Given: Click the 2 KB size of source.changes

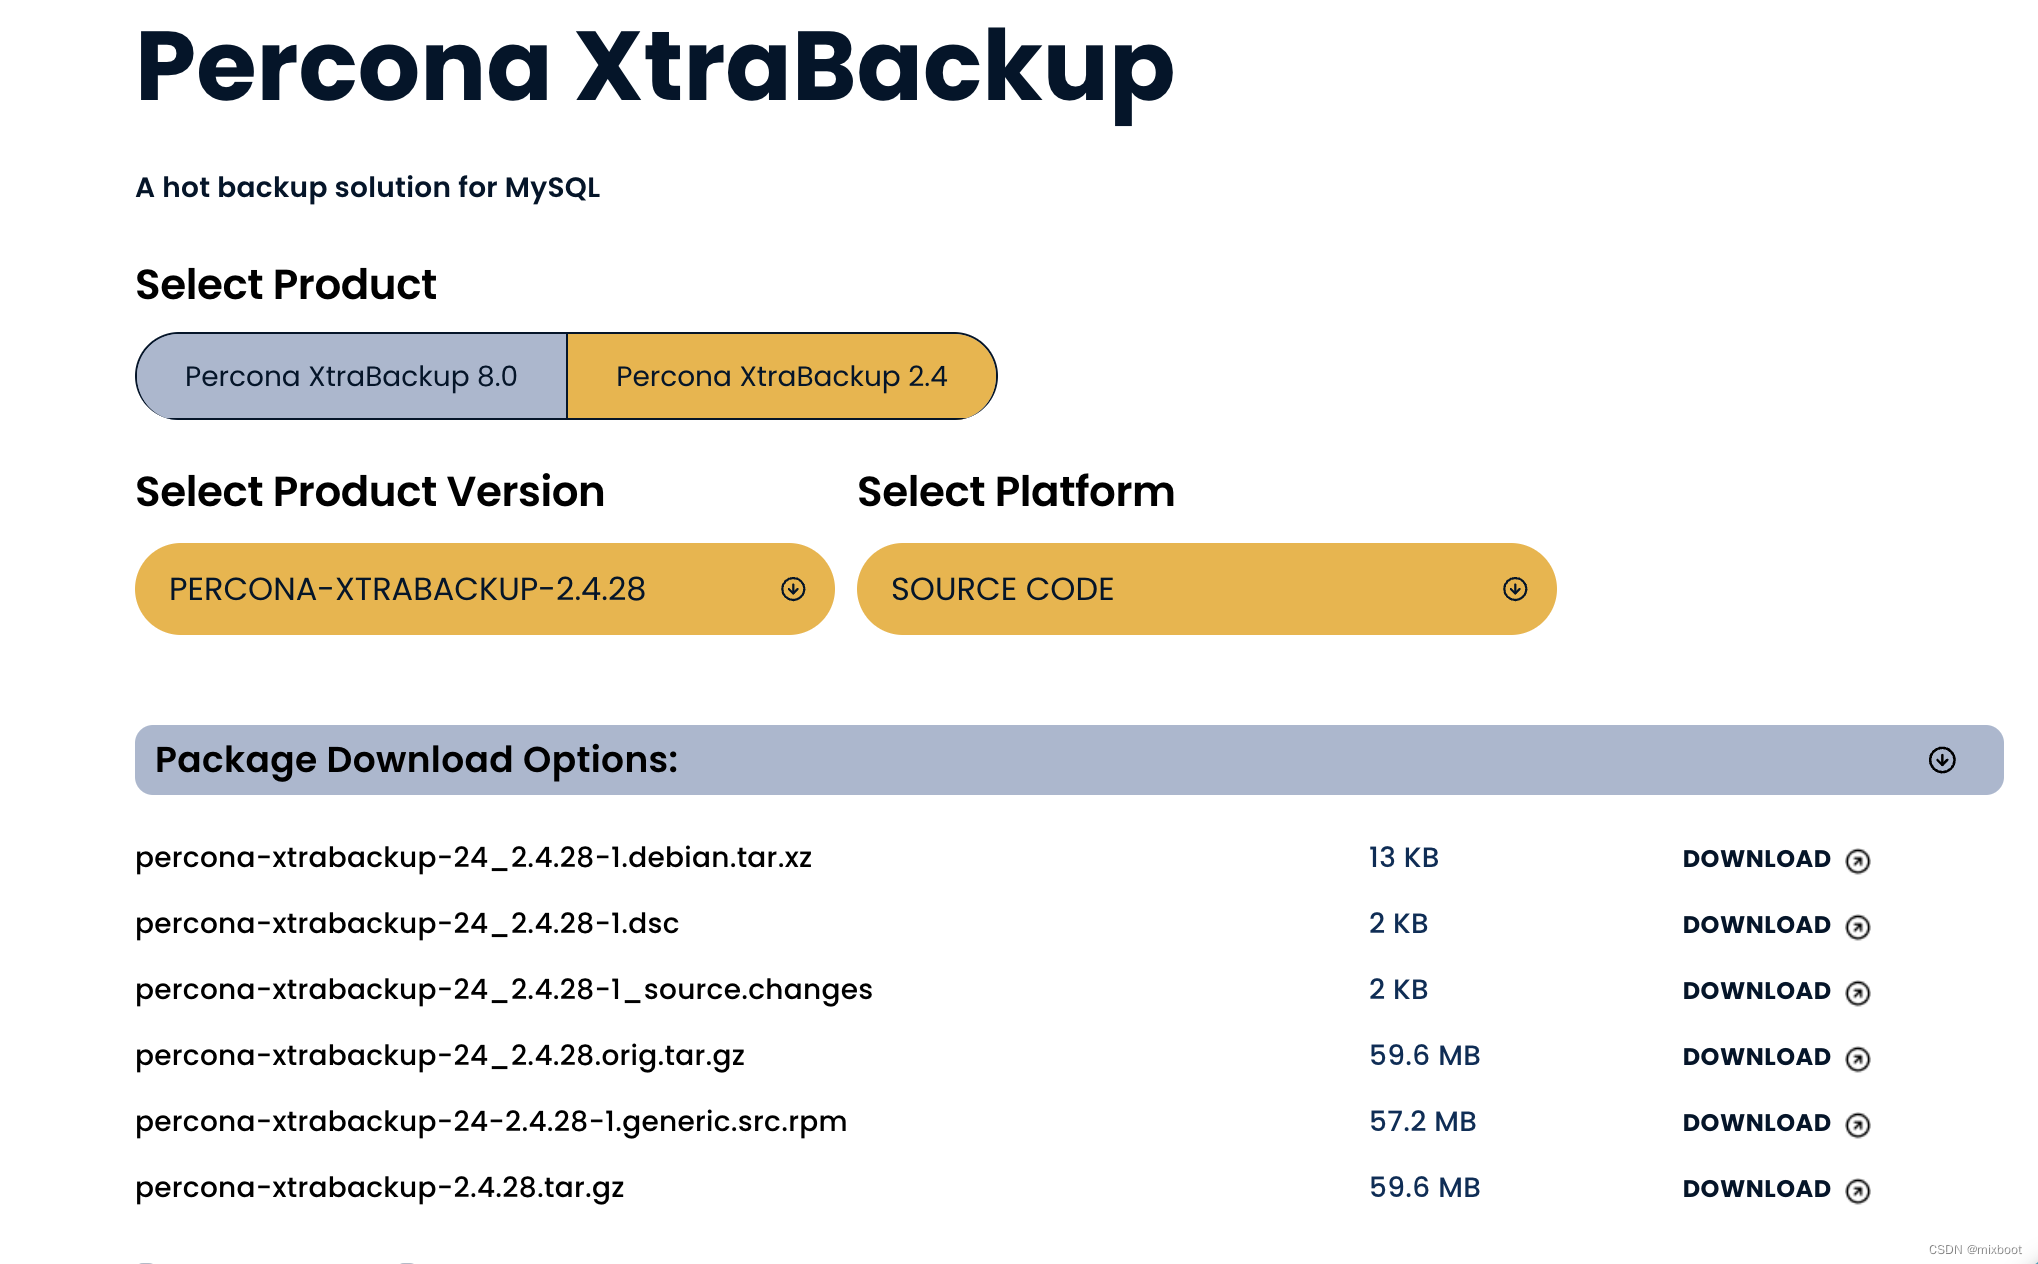Looking at the screenshot, I should [1398, 990].
